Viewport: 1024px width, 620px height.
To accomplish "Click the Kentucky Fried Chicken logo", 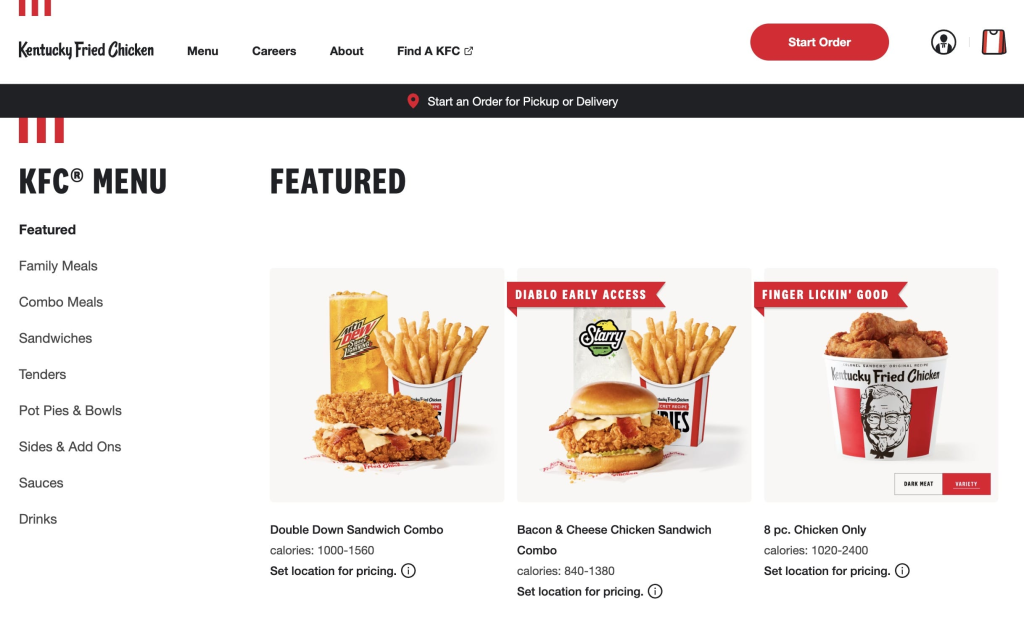I will (86, 50).
